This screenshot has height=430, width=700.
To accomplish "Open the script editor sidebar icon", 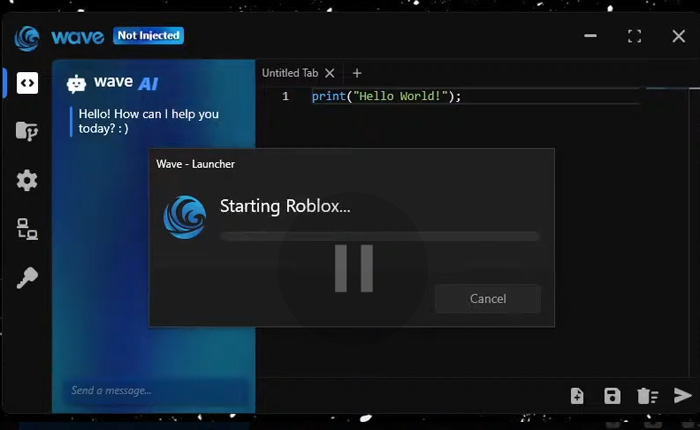I will point(27,83).
